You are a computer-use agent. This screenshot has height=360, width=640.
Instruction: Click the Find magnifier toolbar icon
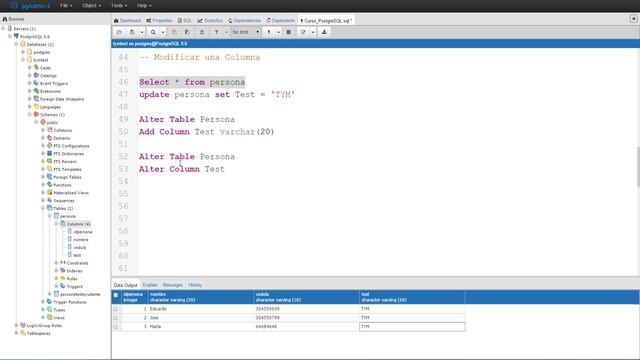(153, 32)
